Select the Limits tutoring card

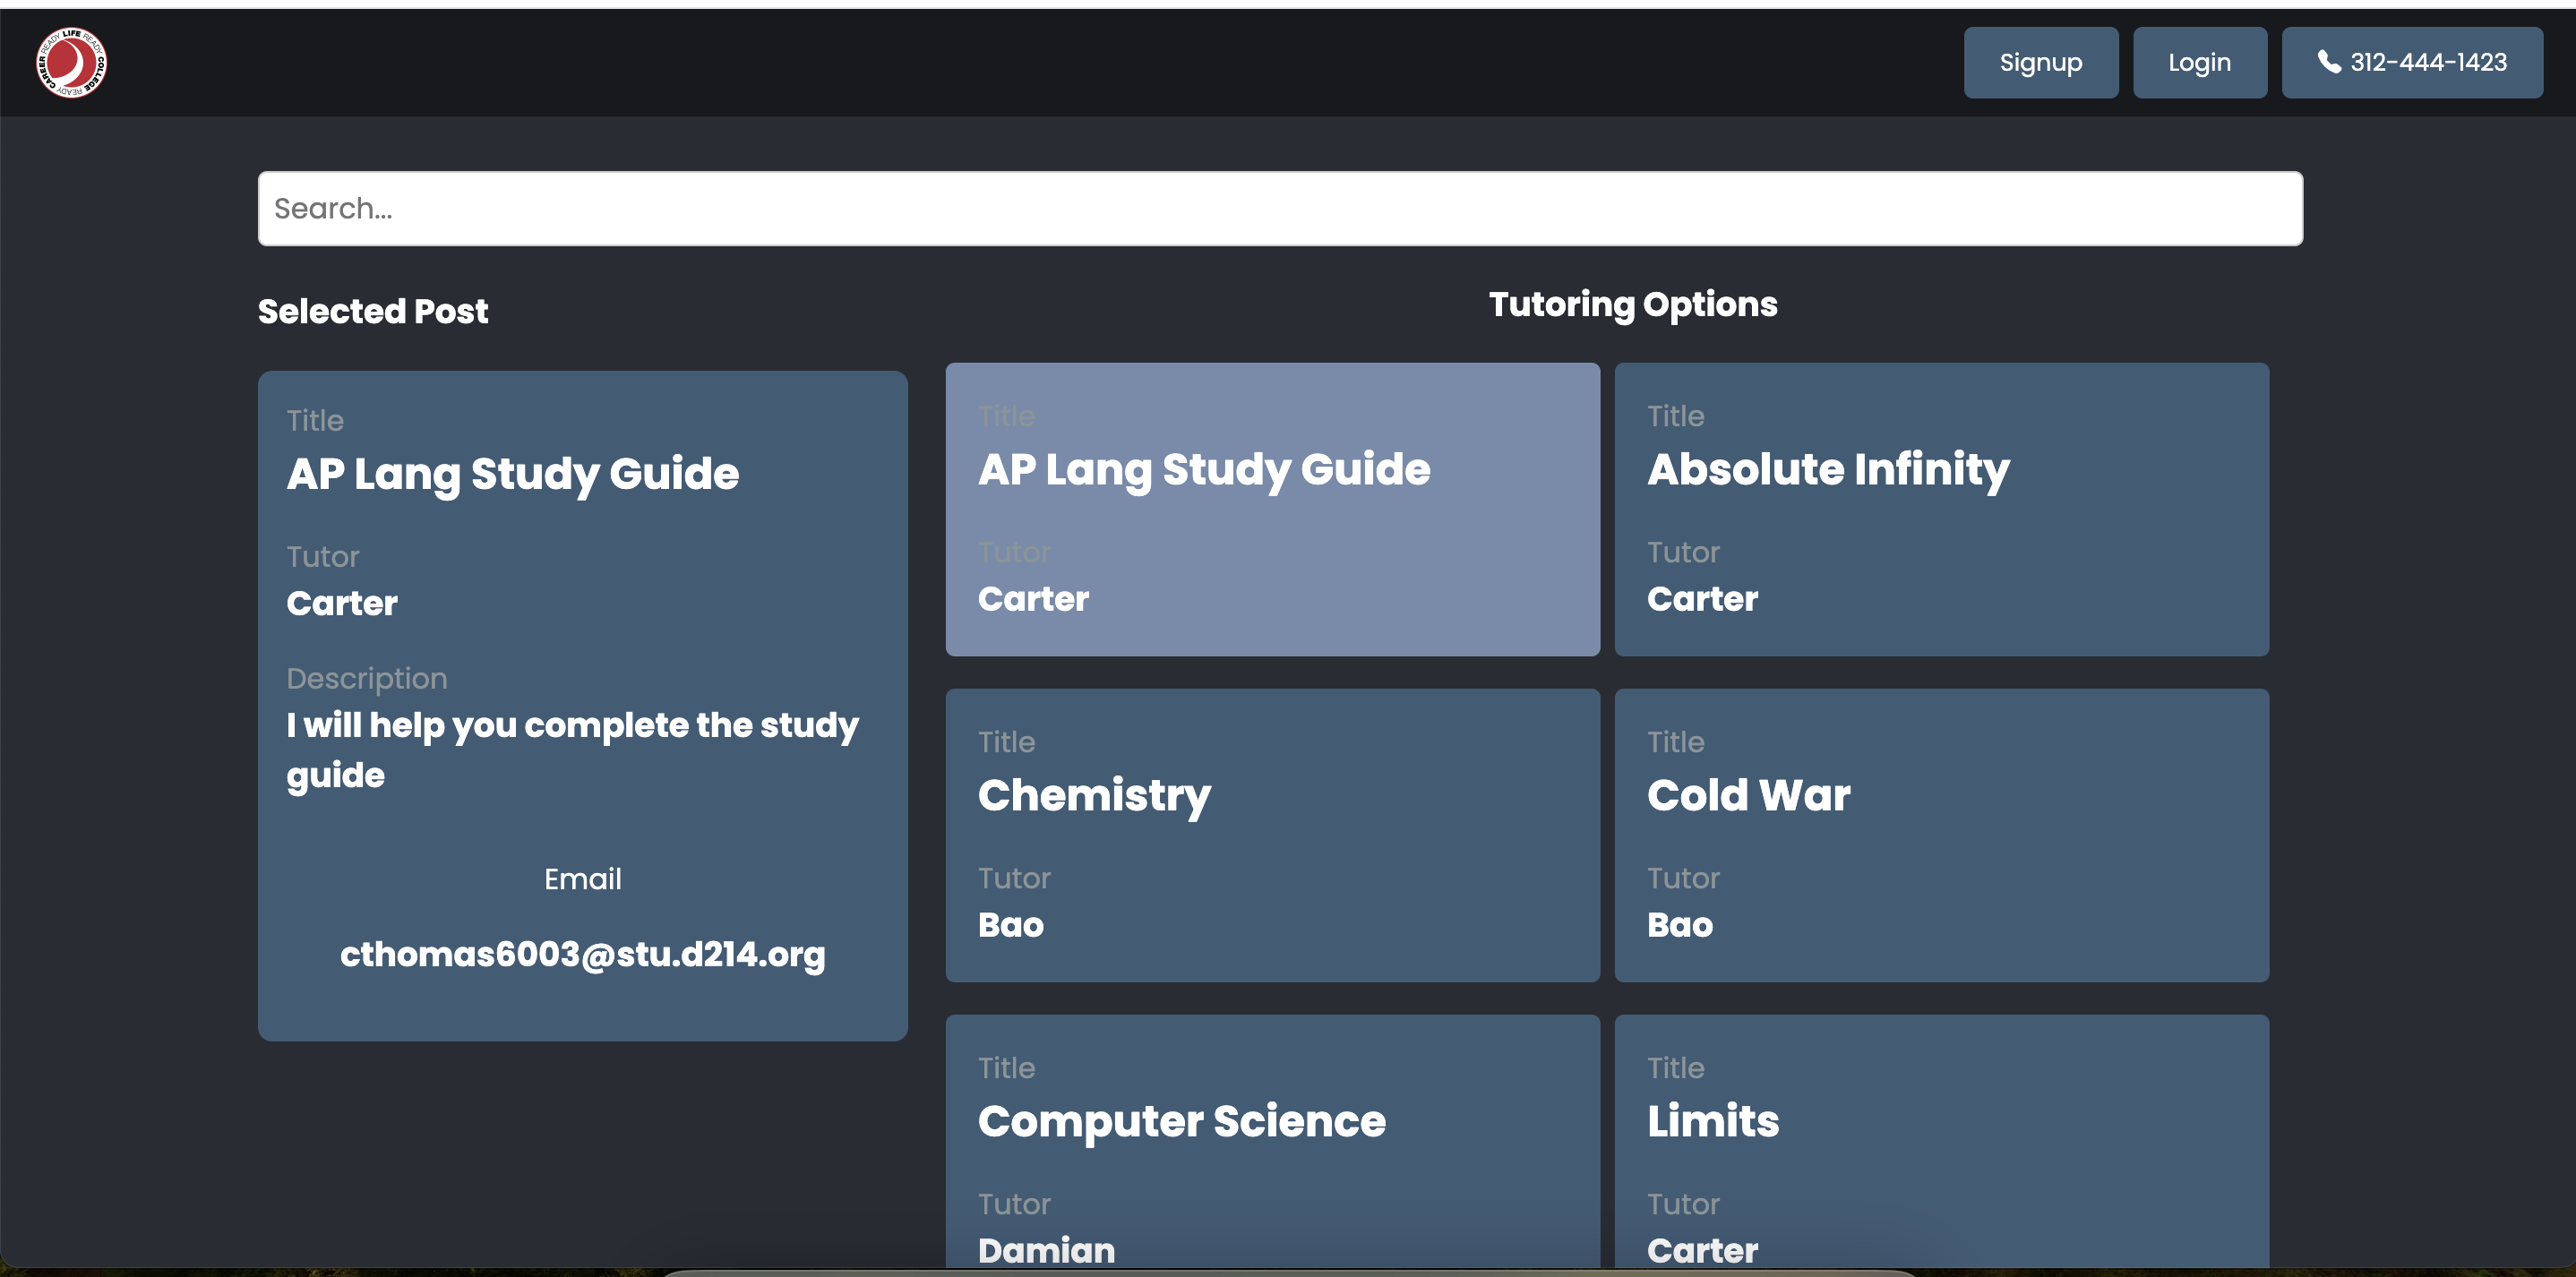pyautogui.click(x=1940, y=1140)
